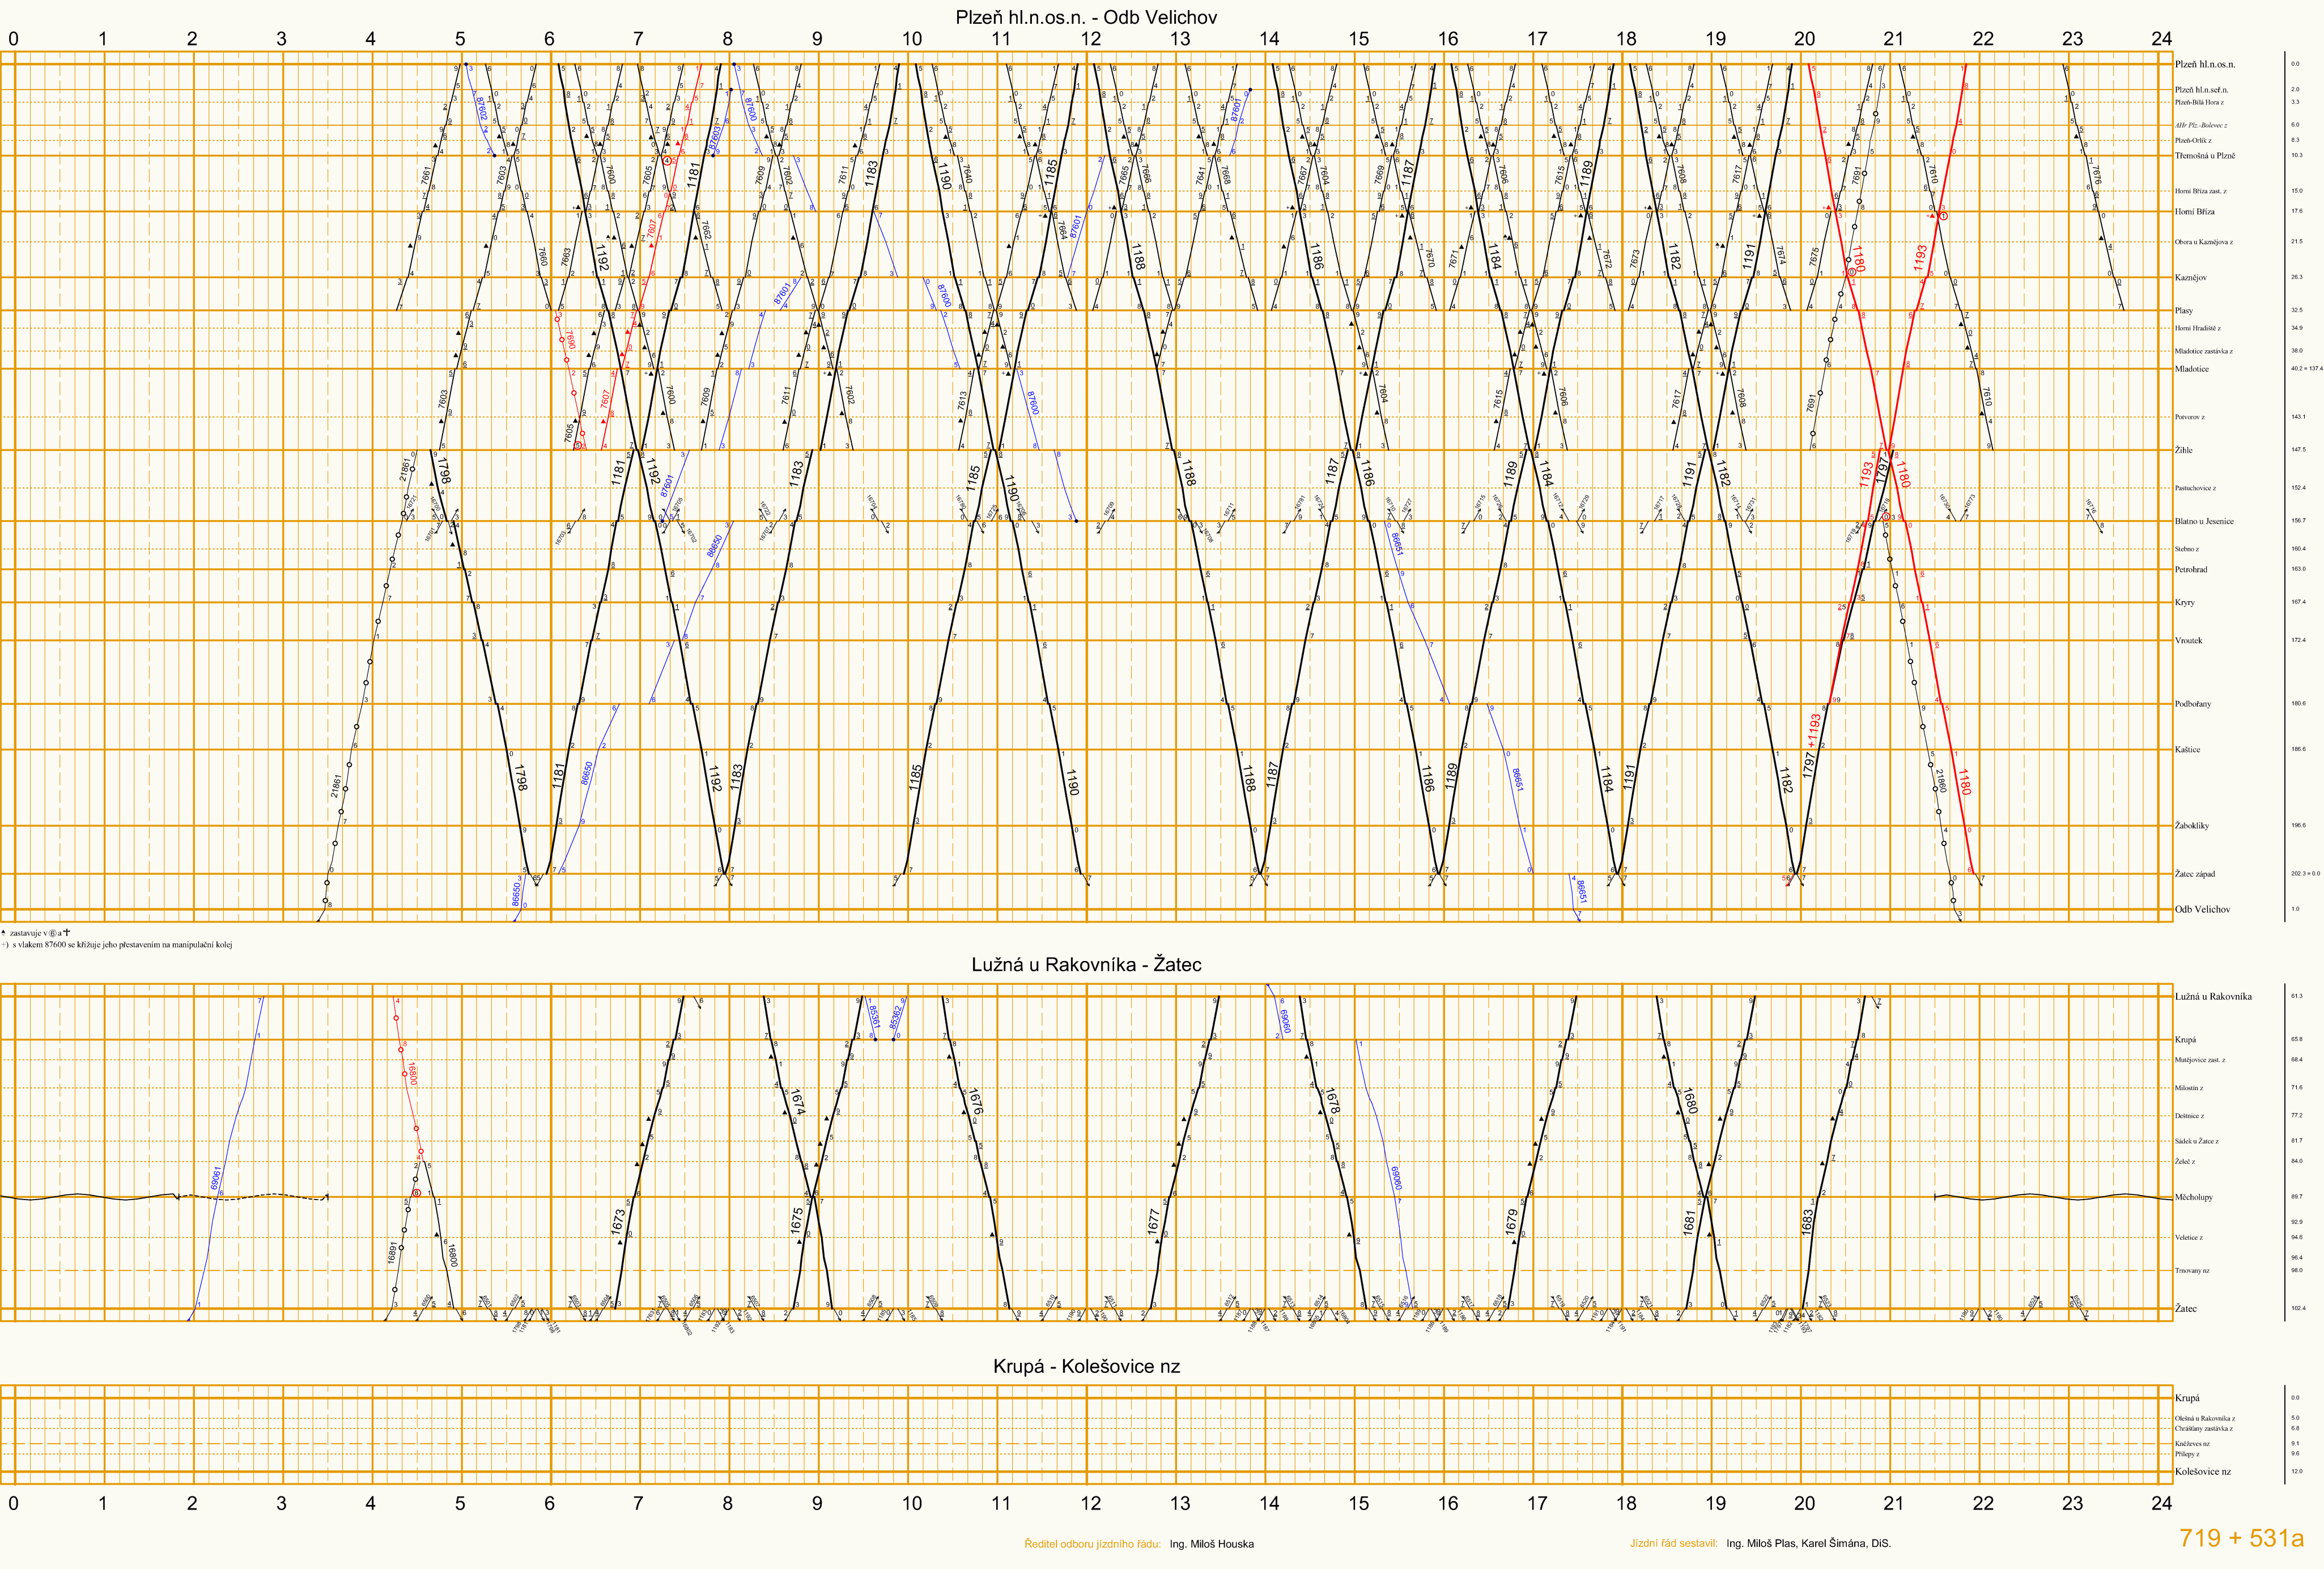Click the name Ing. Miloš Houska
The image size is (2324, 1569).
1211,1544
